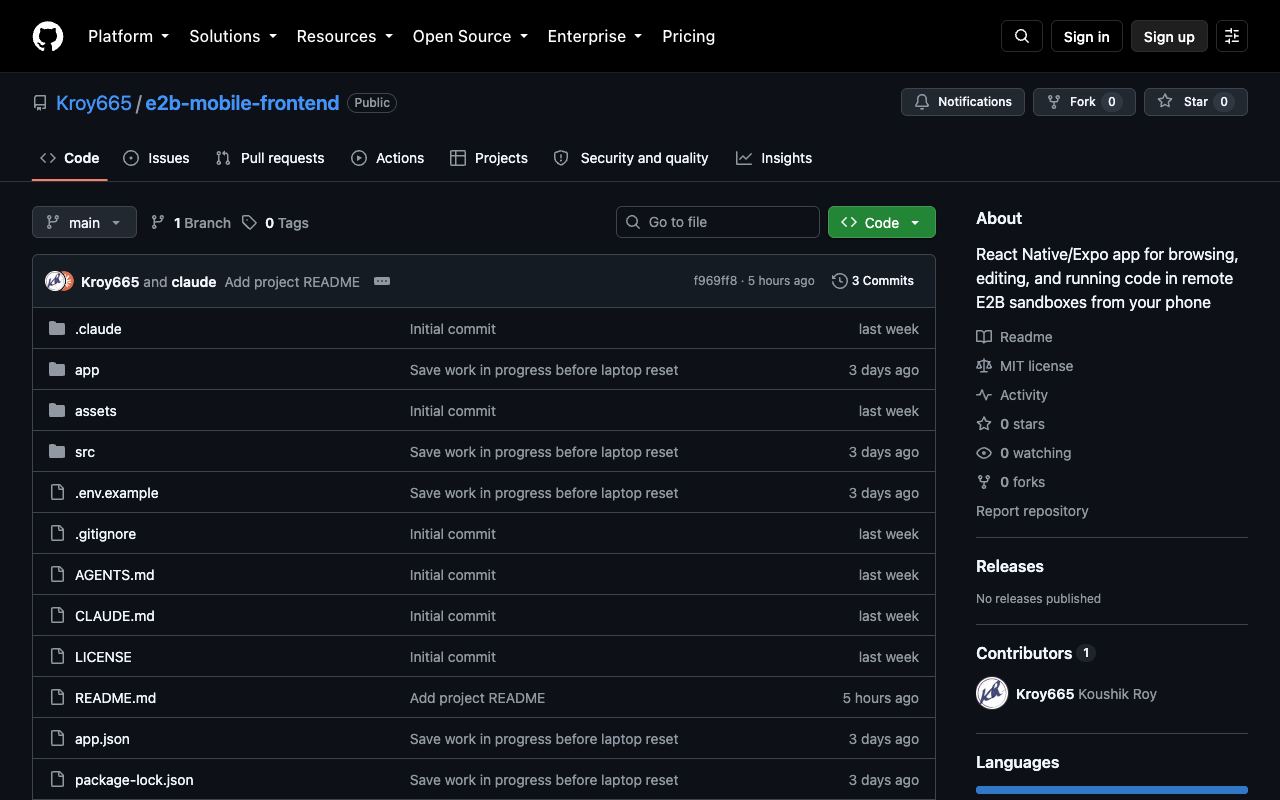Click the watching eye icon
Image resolution: width=1280 pixels, height=800 pixels.
pyautogui.click(x=984, y=453)
